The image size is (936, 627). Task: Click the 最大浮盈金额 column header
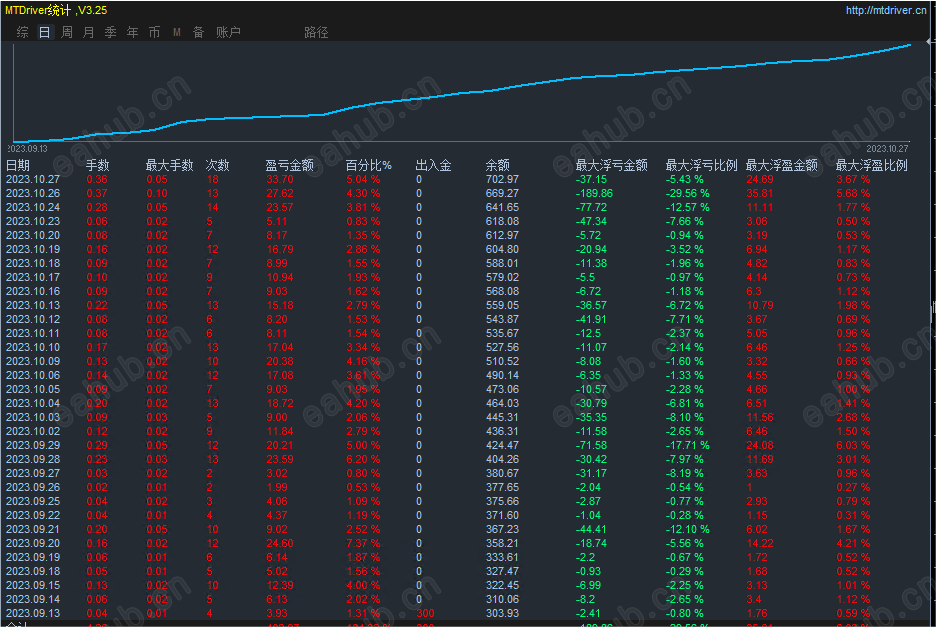click(781, 165)
